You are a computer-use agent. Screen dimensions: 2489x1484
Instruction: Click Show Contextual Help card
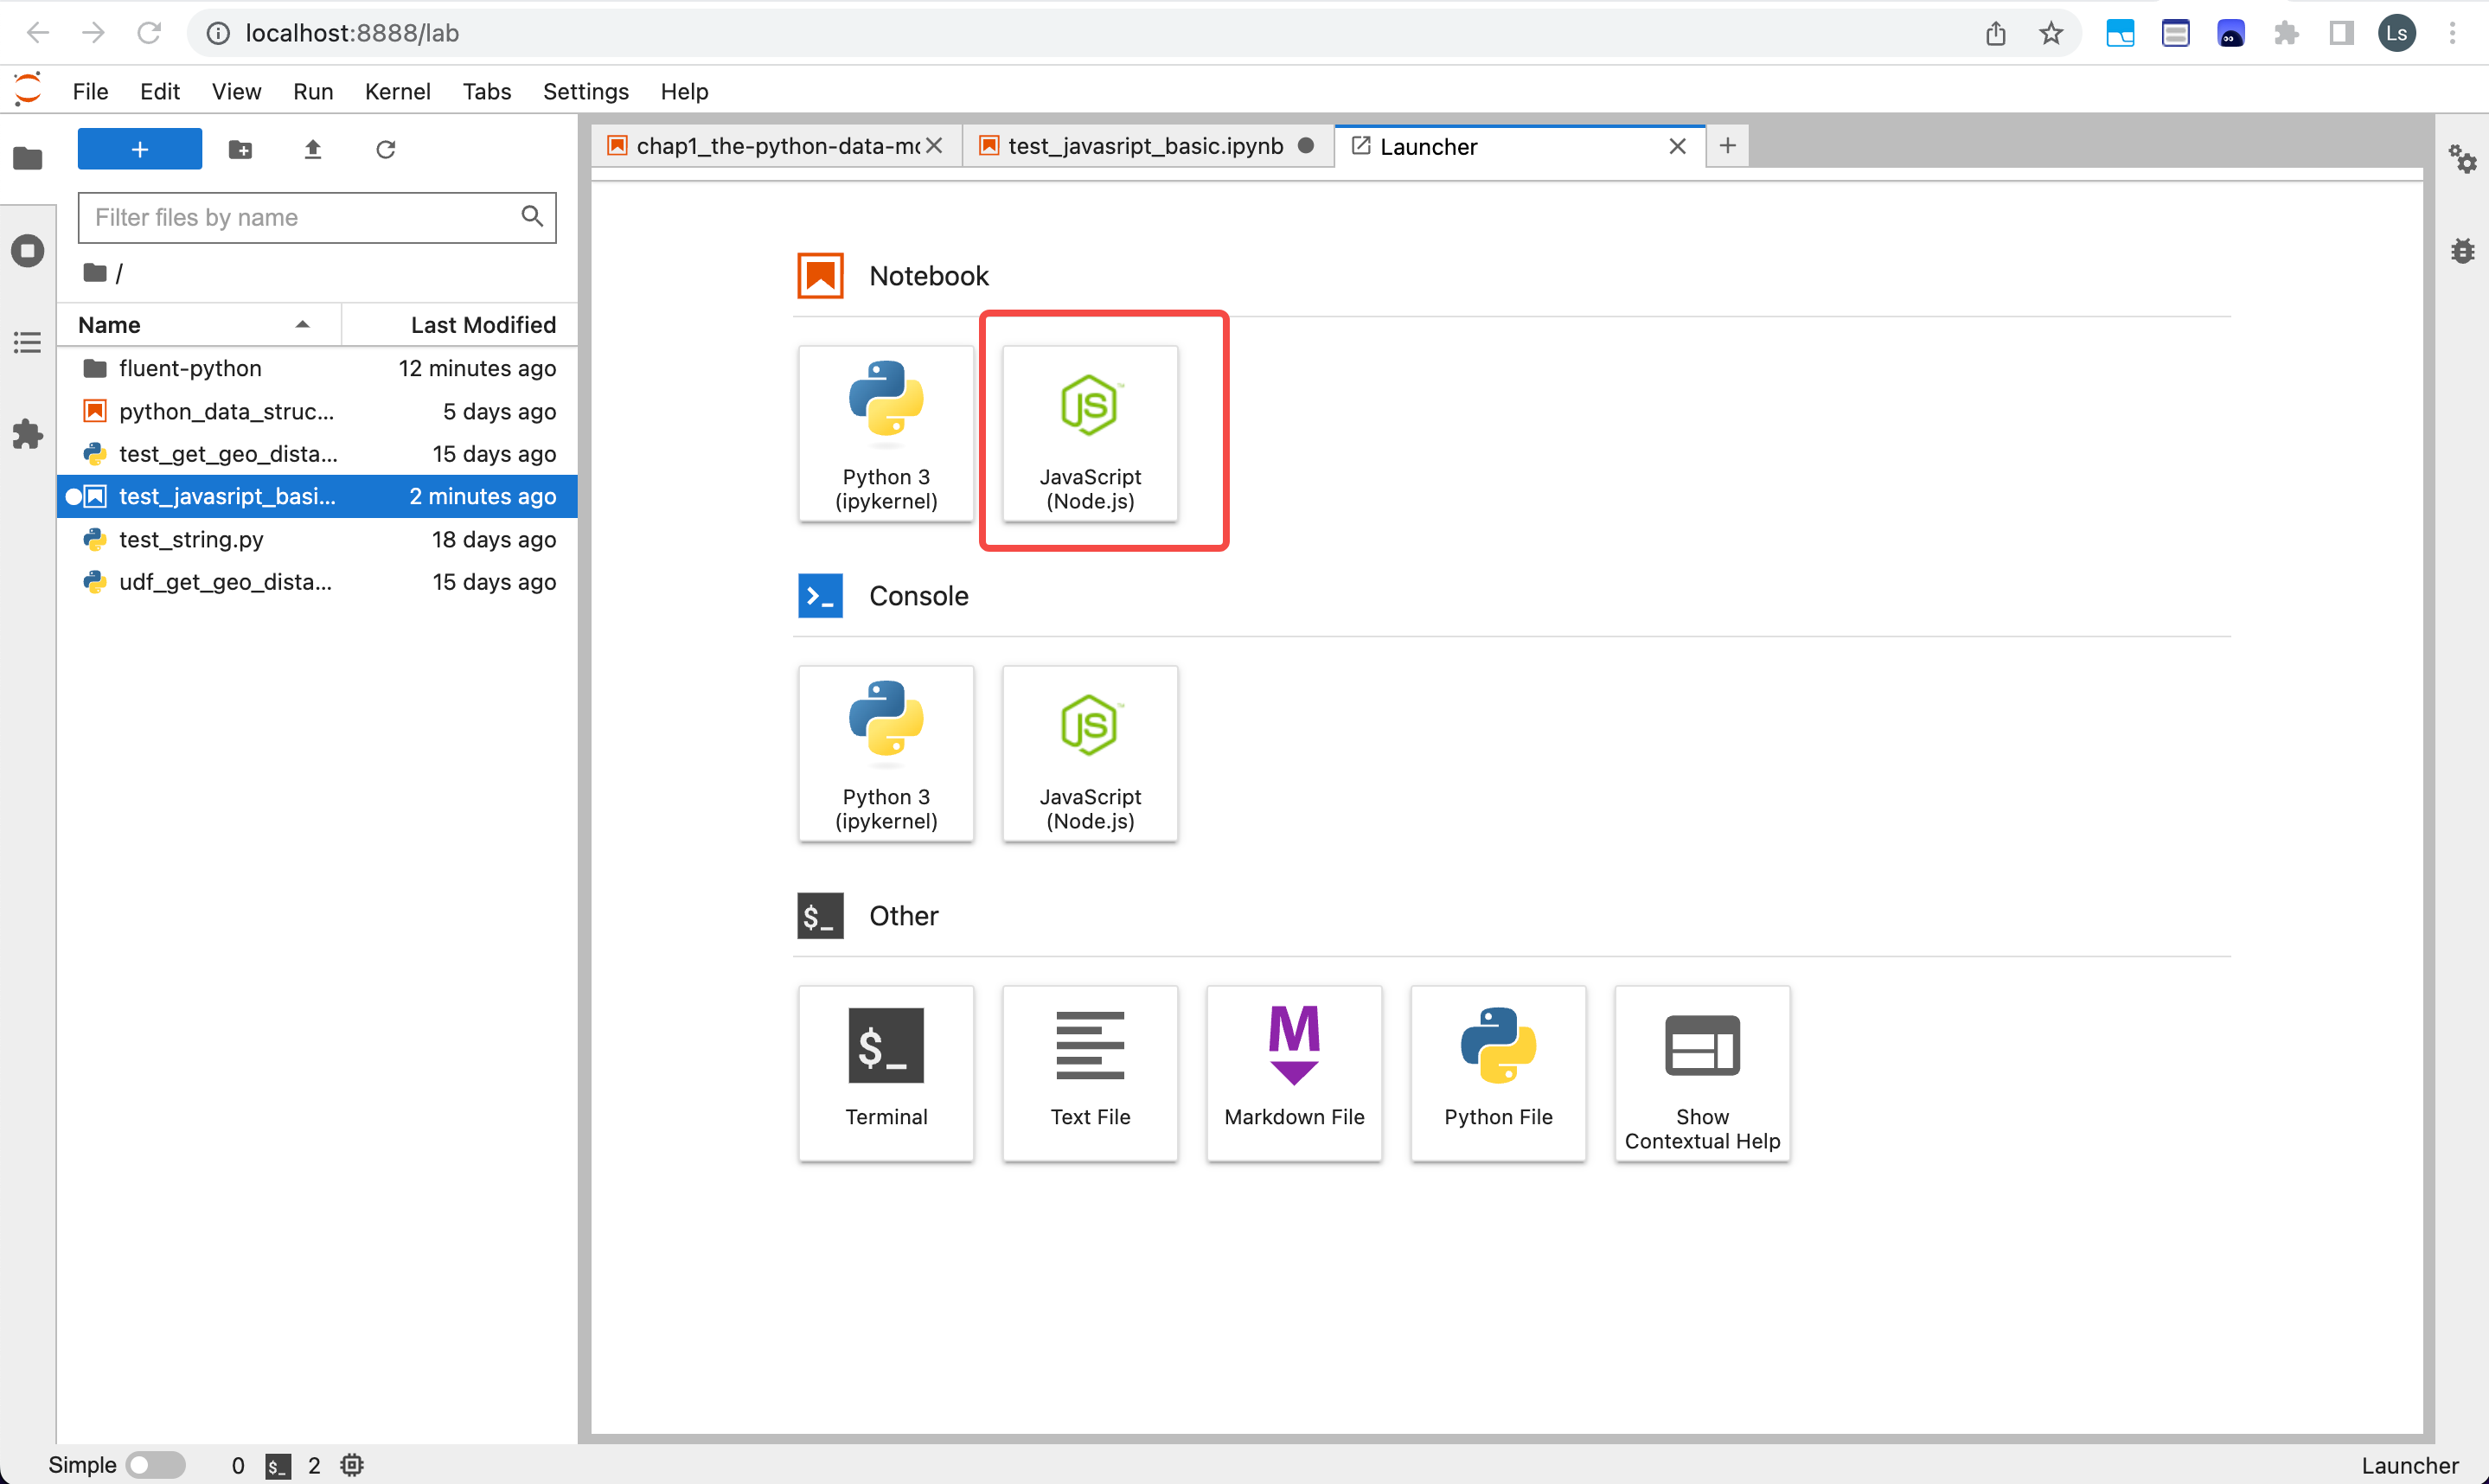[1702, 1073]
